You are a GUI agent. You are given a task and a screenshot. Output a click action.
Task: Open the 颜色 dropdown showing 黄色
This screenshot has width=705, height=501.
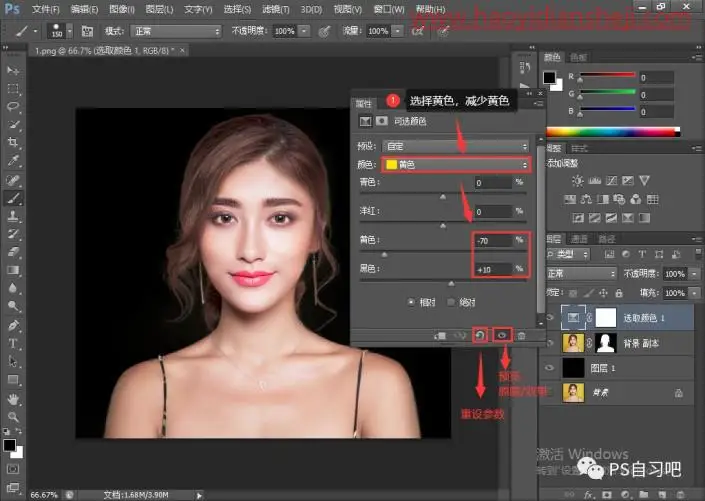click(x=456, y=165)
